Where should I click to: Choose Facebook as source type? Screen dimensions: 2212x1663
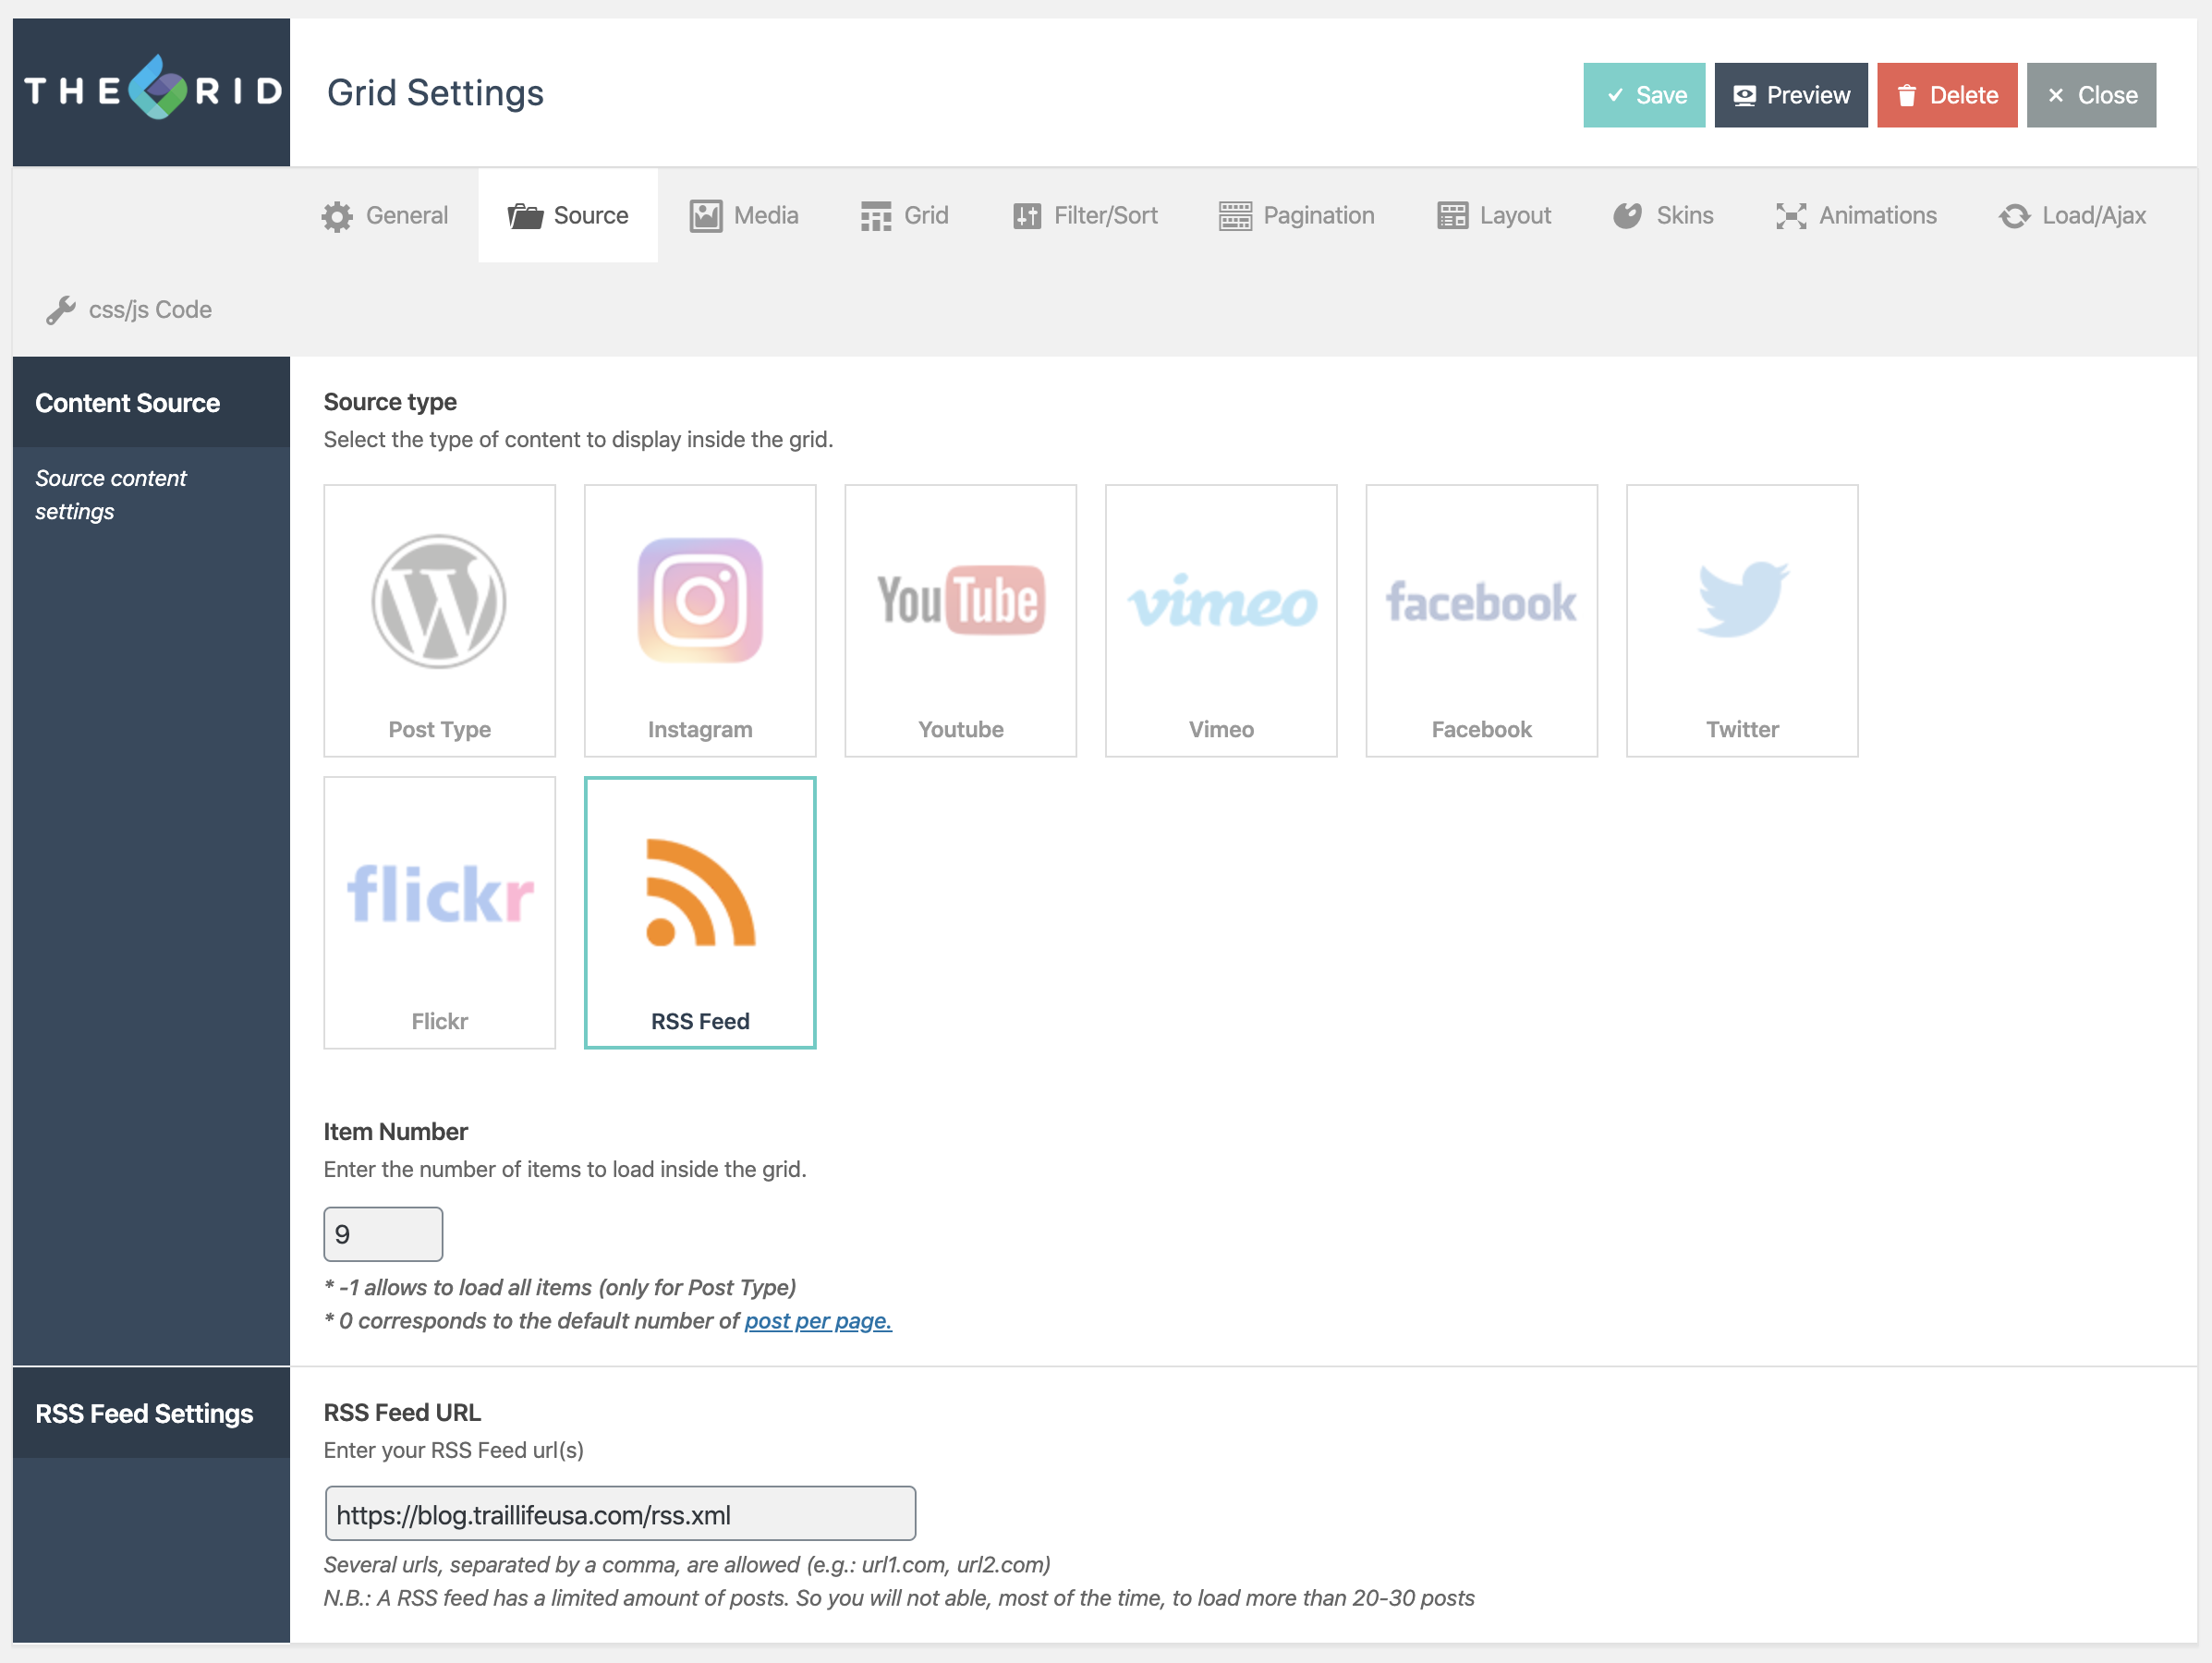click(1482, 621)
